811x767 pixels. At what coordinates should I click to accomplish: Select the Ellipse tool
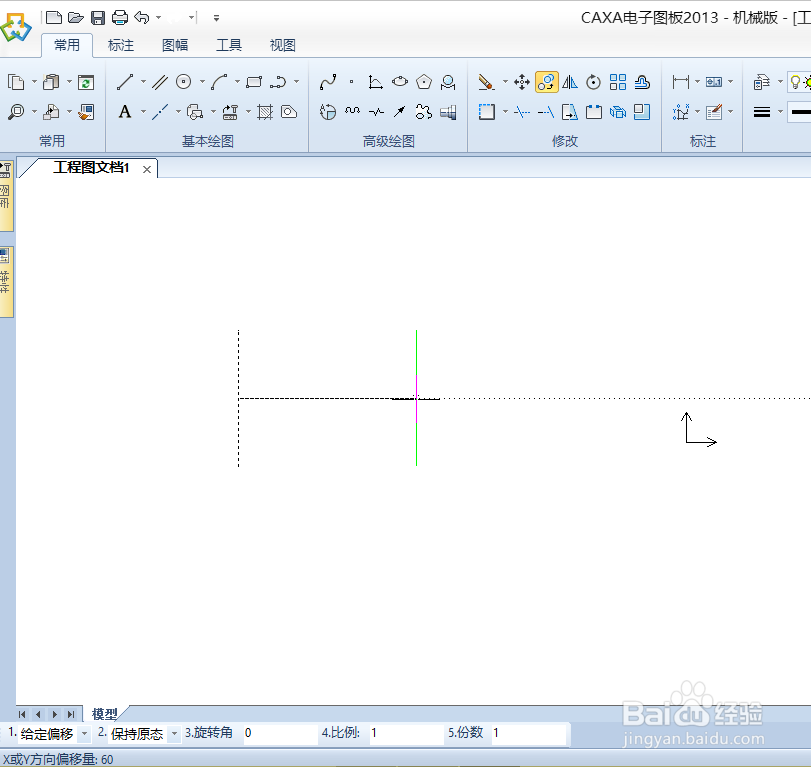coord(400,82)
